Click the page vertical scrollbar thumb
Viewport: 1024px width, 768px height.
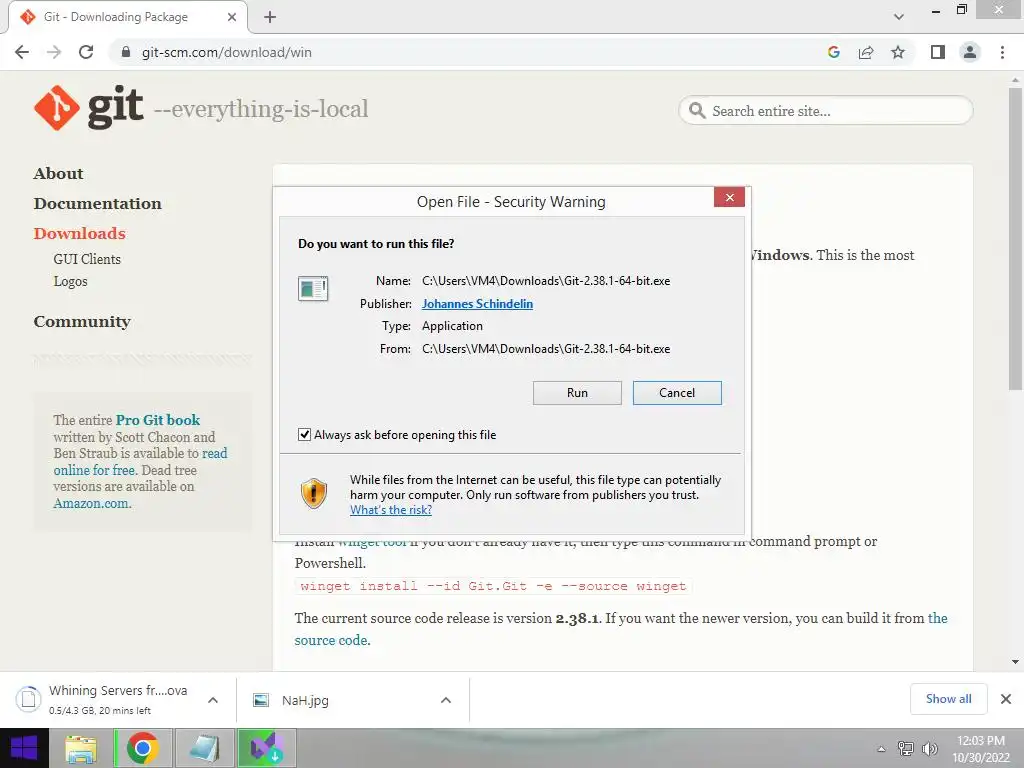1015,238
